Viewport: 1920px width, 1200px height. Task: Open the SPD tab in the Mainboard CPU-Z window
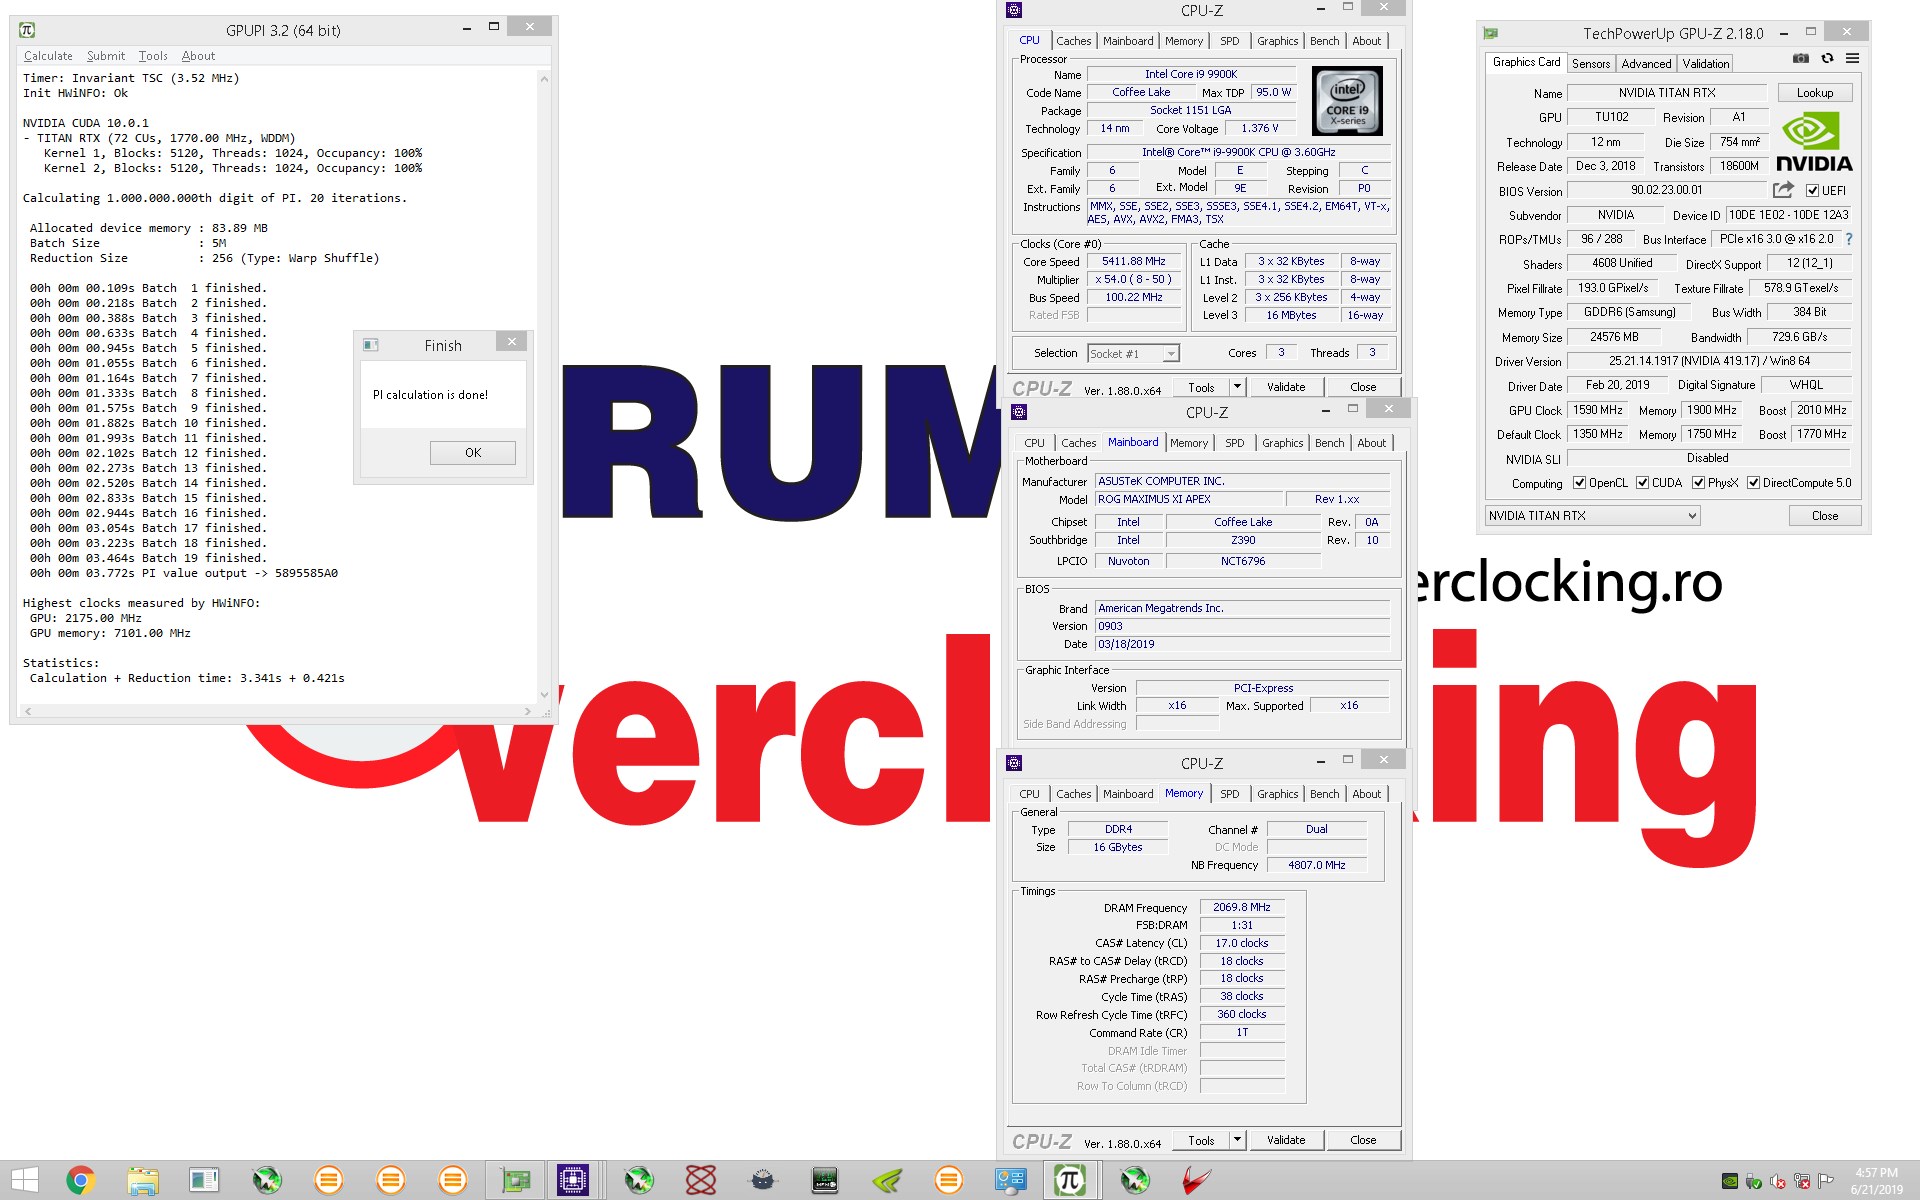[1235, 443]
